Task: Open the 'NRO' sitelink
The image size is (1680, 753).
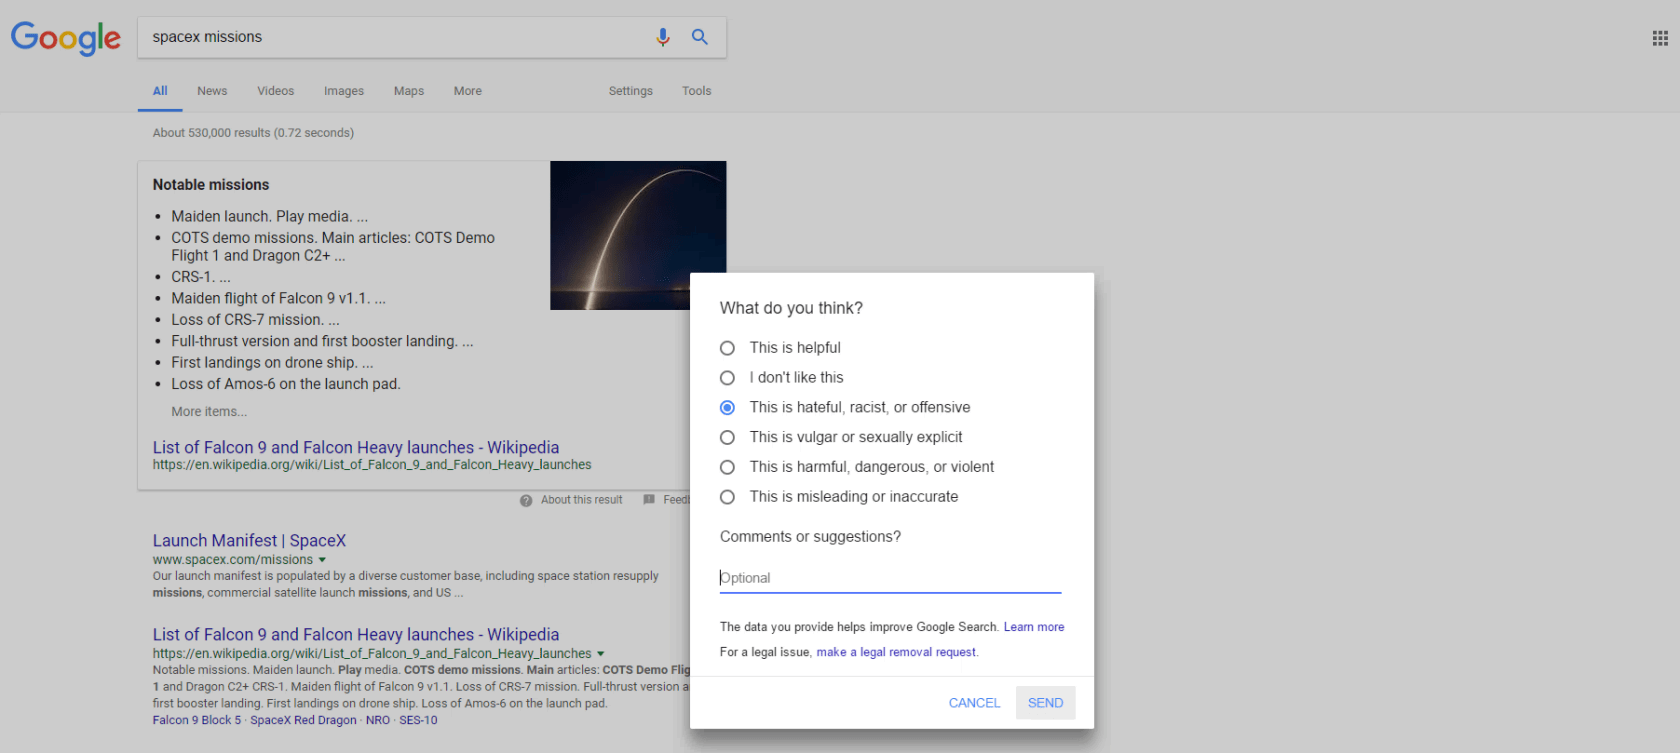Action: pos(378,720)
